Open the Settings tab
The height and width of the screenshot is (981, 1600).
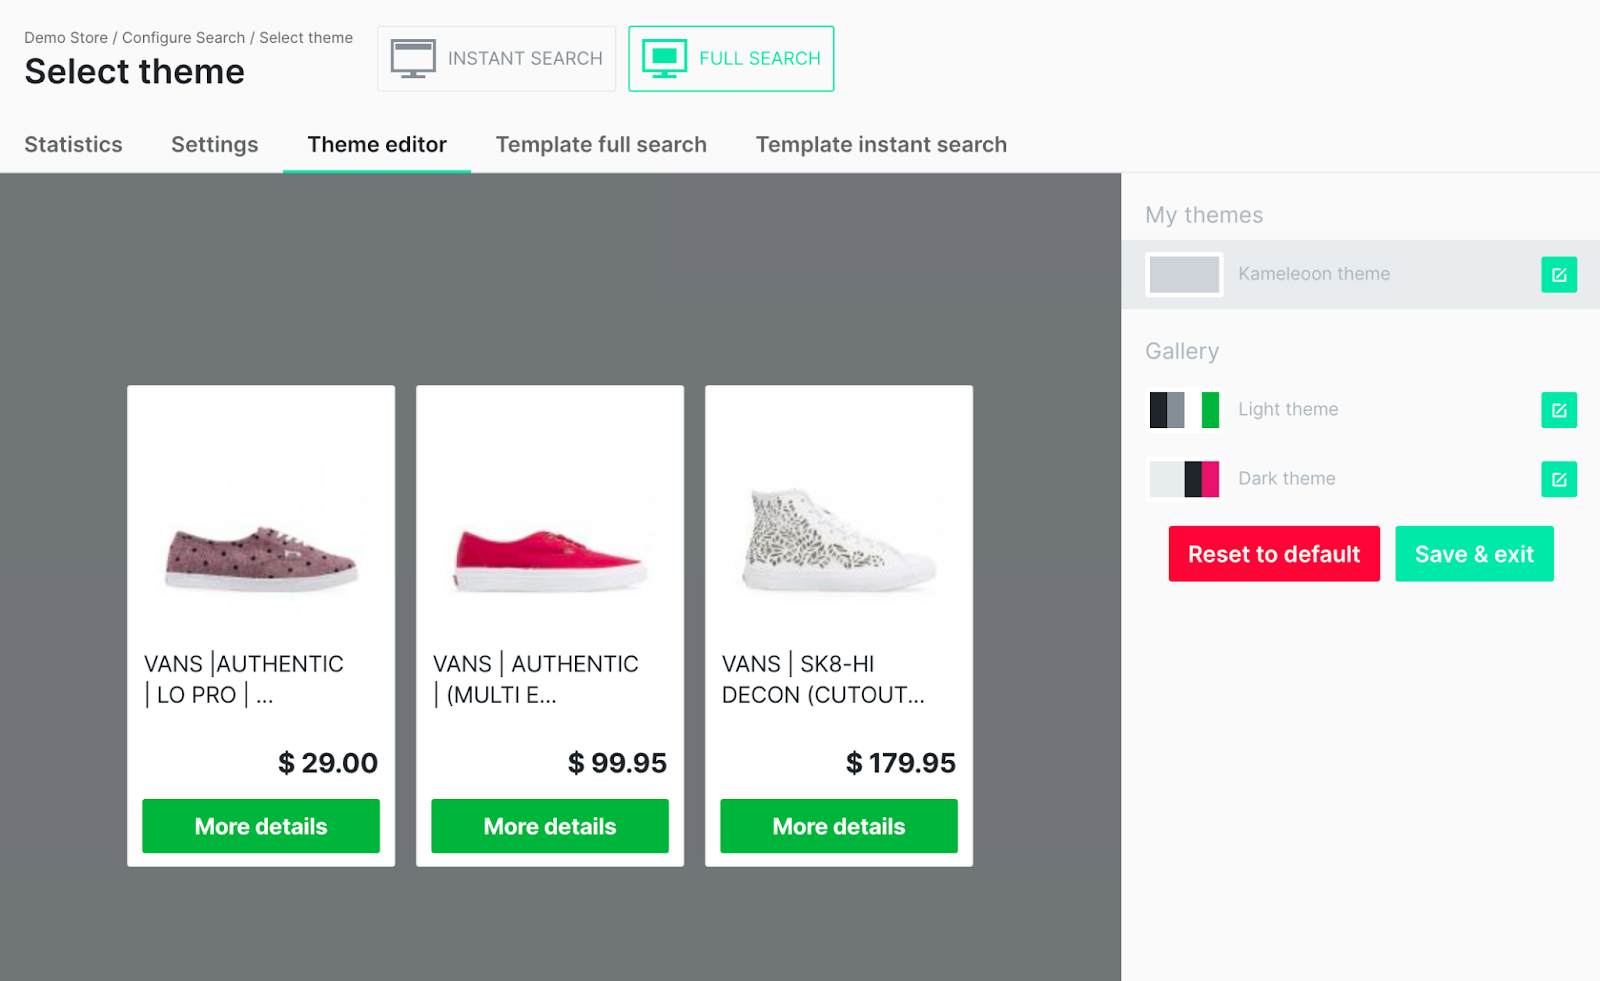[214, 145]
